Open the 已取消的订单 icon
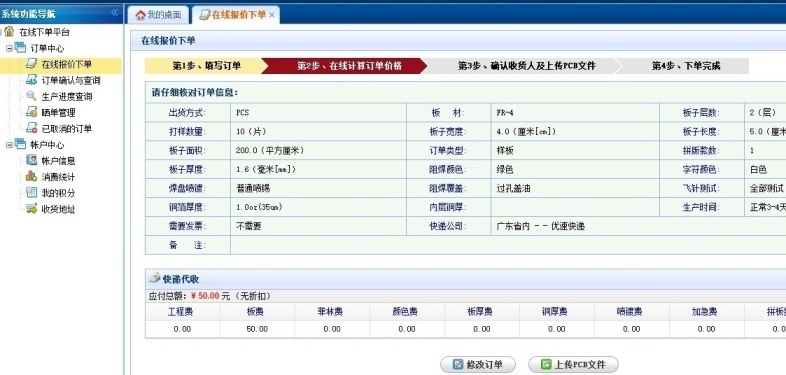The image size is (786, 375). [32, 128]
